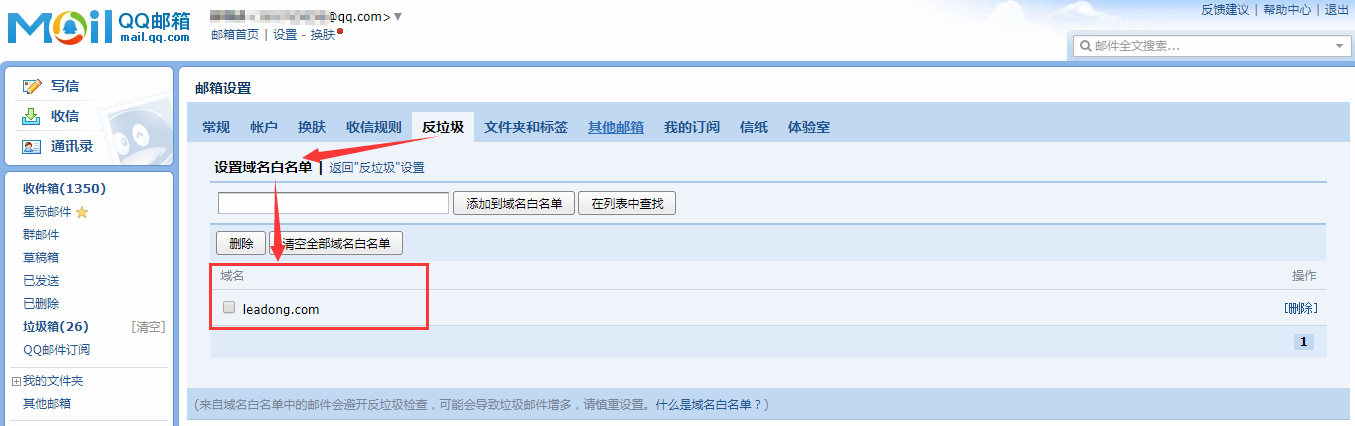Click the compose mail (写信) icon
1355x426 pixels.
tap(32, 87)
